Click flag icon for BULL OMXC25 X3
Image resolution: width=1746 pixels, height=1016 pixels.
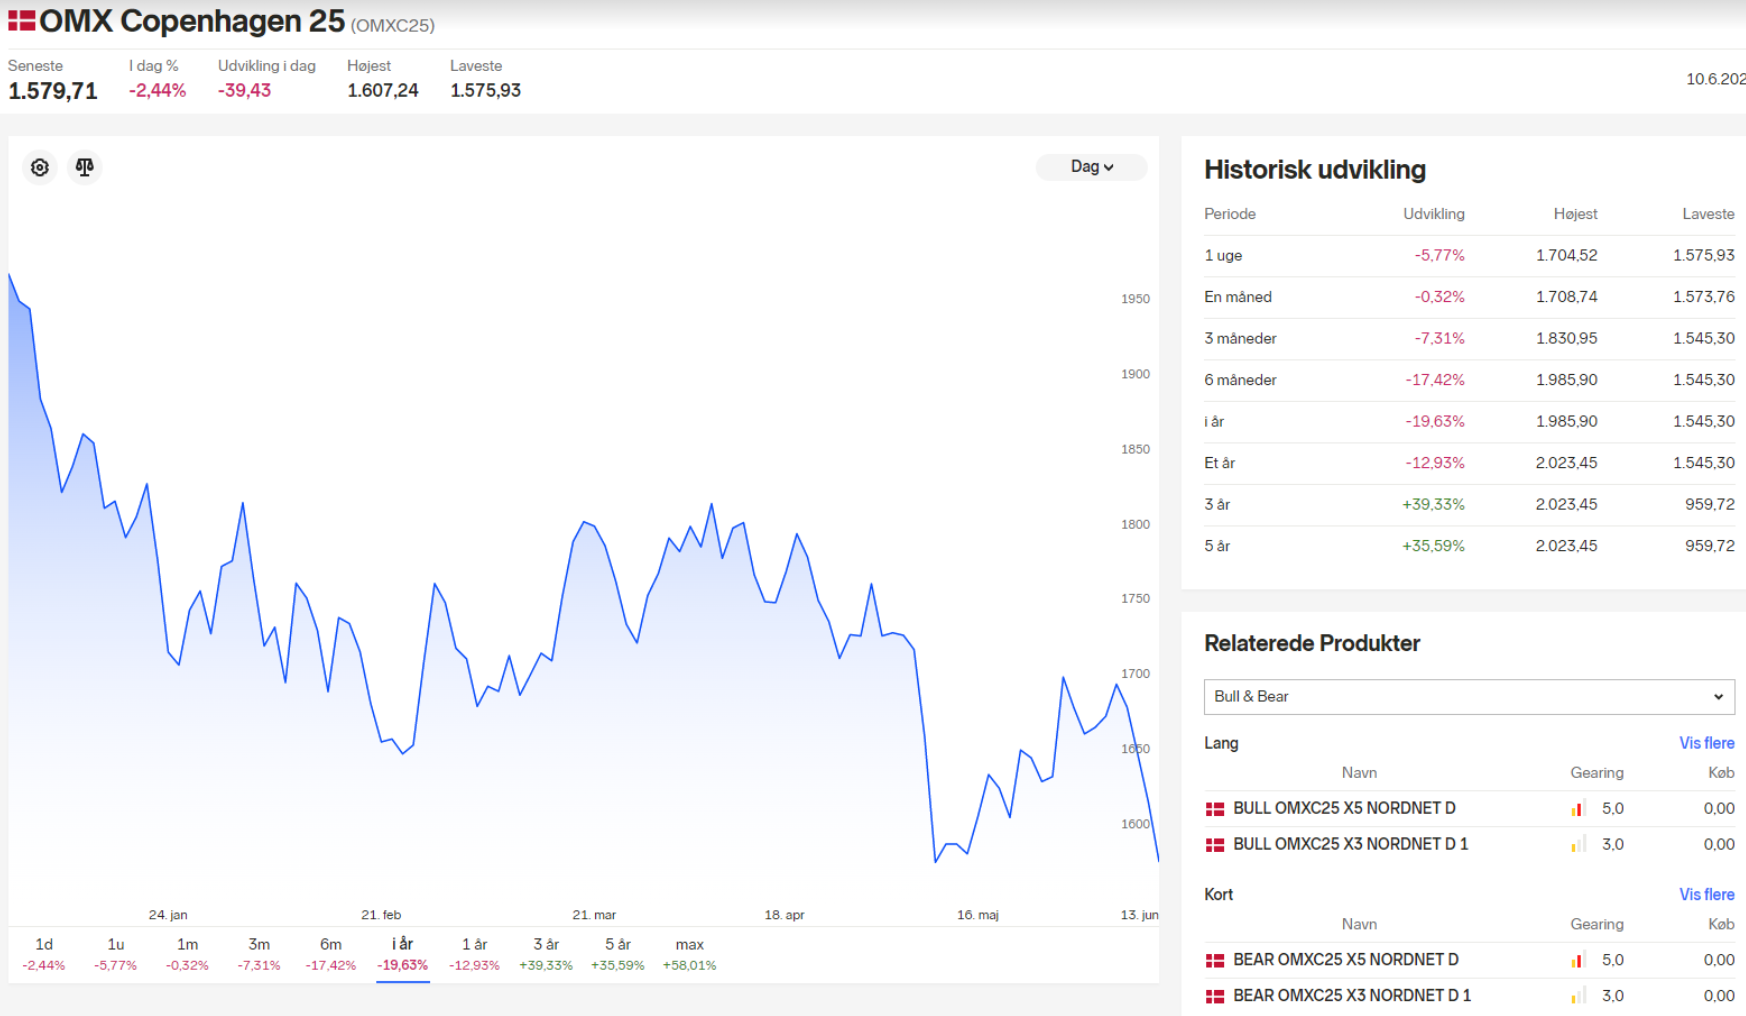pos(1215,845)
